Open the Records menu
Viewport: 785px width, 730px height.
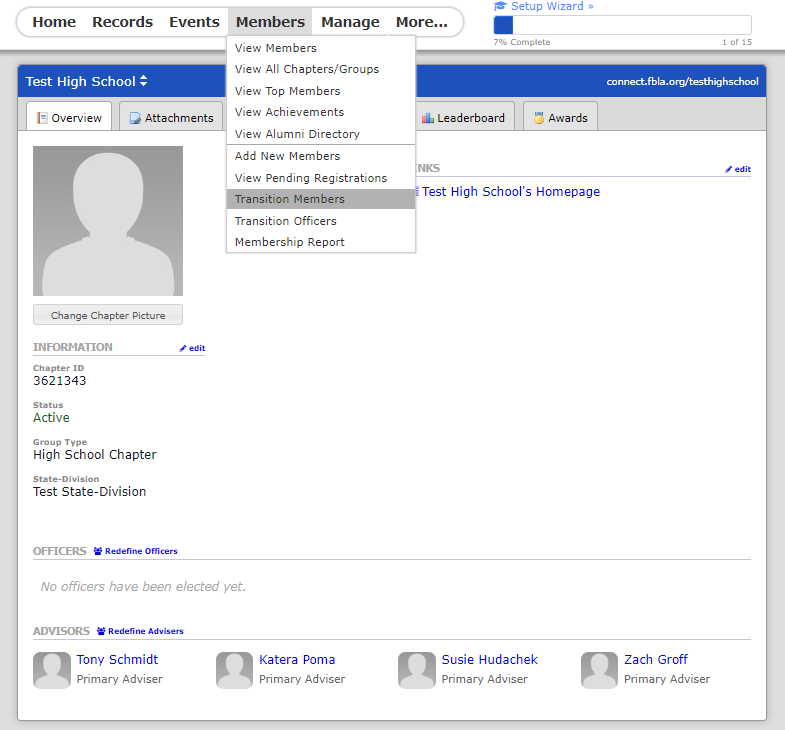pyautogui.click(x=122, y=22)
